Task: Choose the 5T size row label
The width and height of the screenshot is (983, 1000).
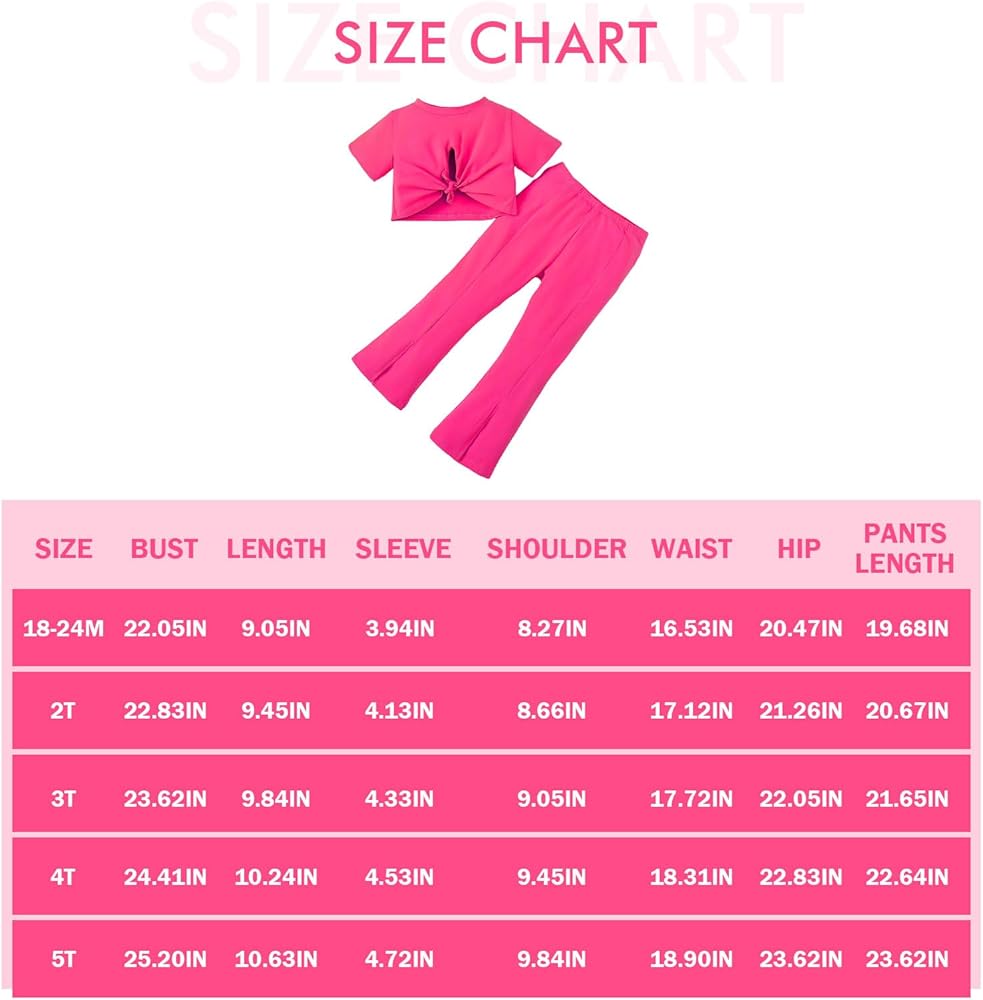Action: pos(64,960)
